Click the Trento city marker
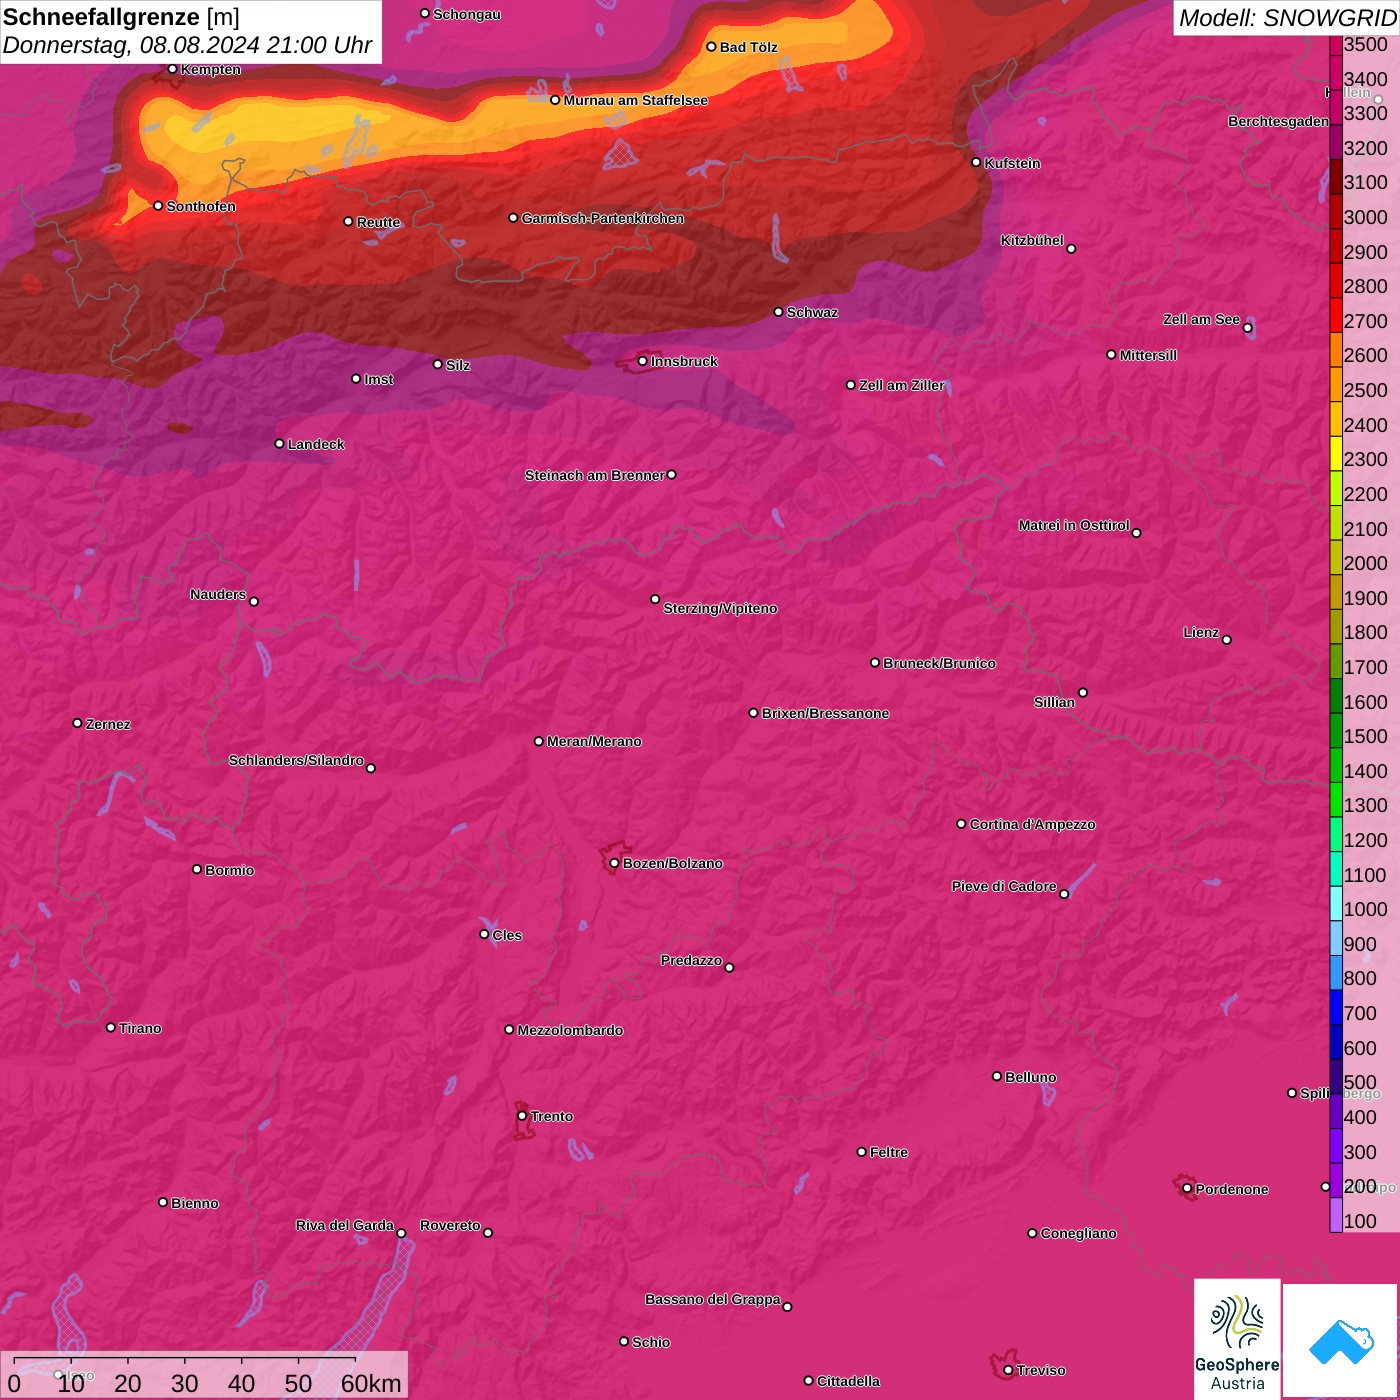This screenshot has width=1400, height=1400. (522, 1116)
